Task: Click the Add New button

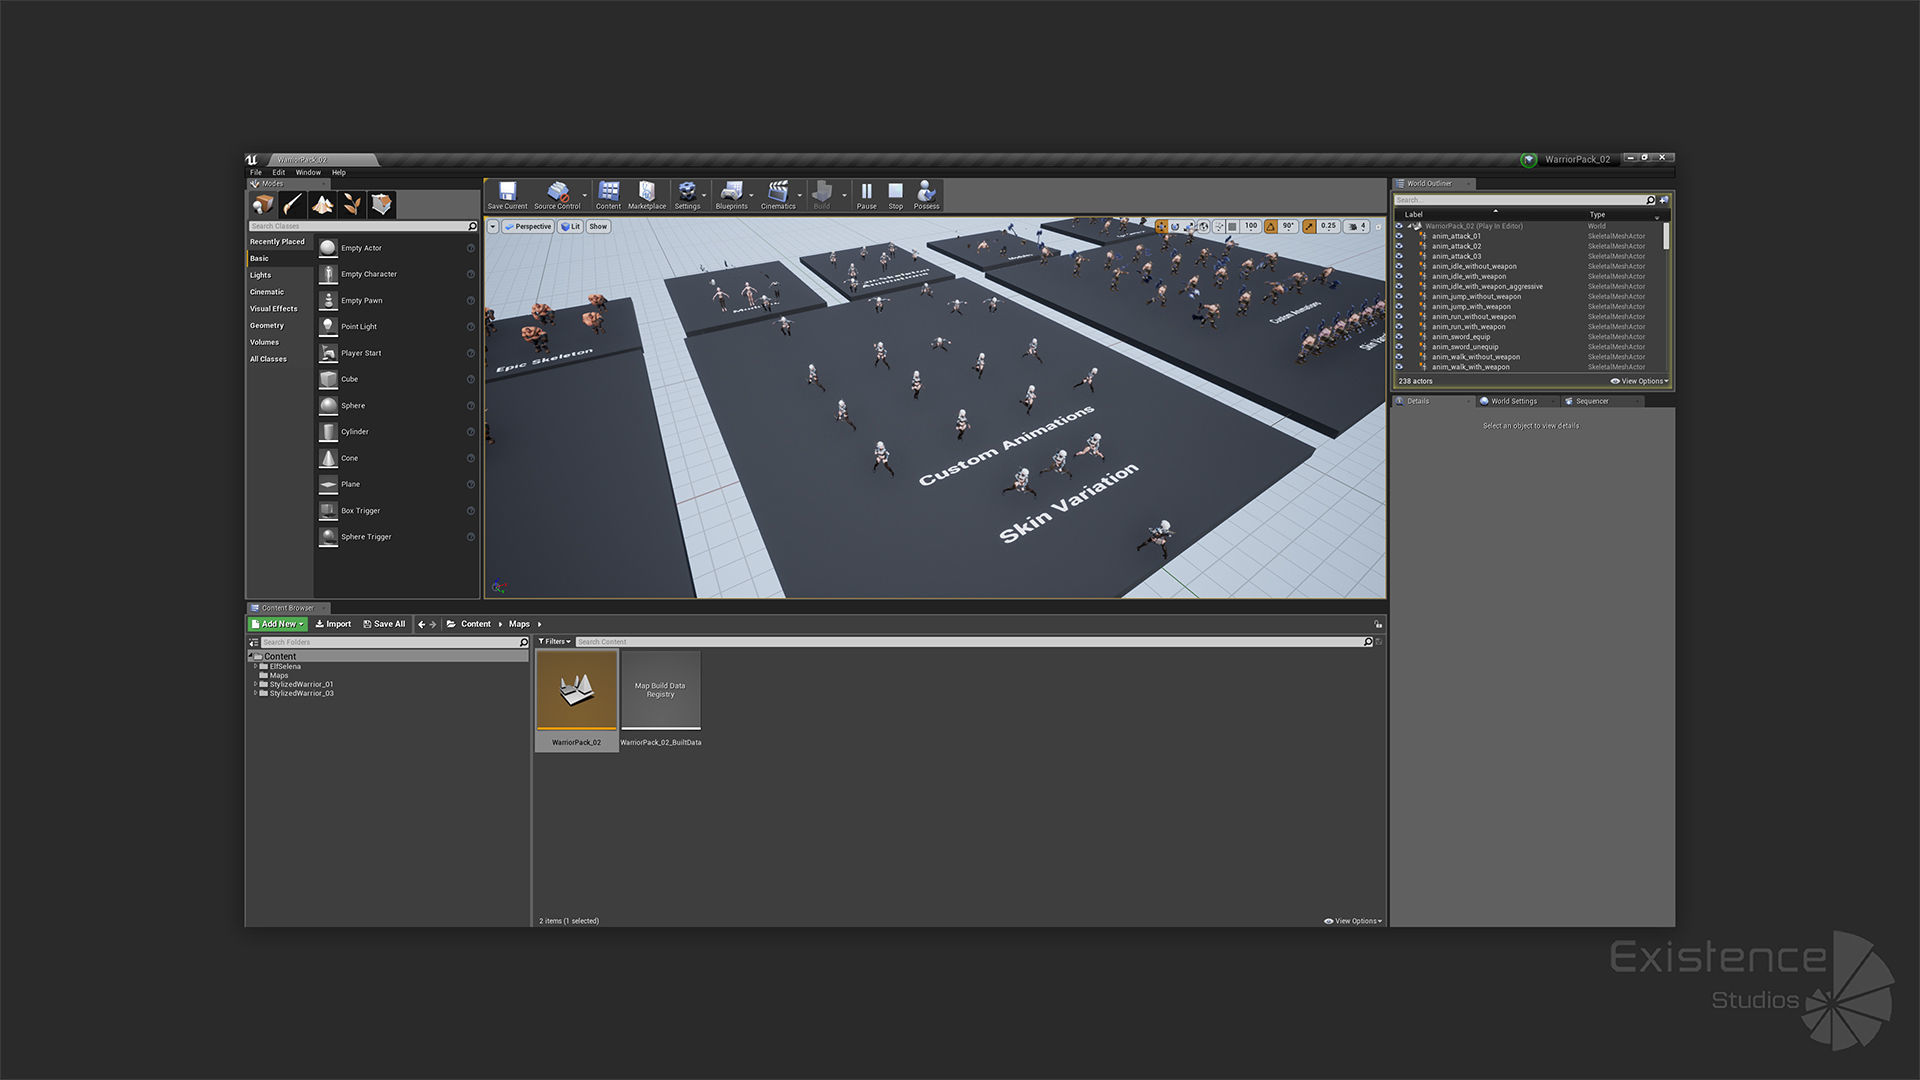Action: pyautogui.click(x=277, y=624)
